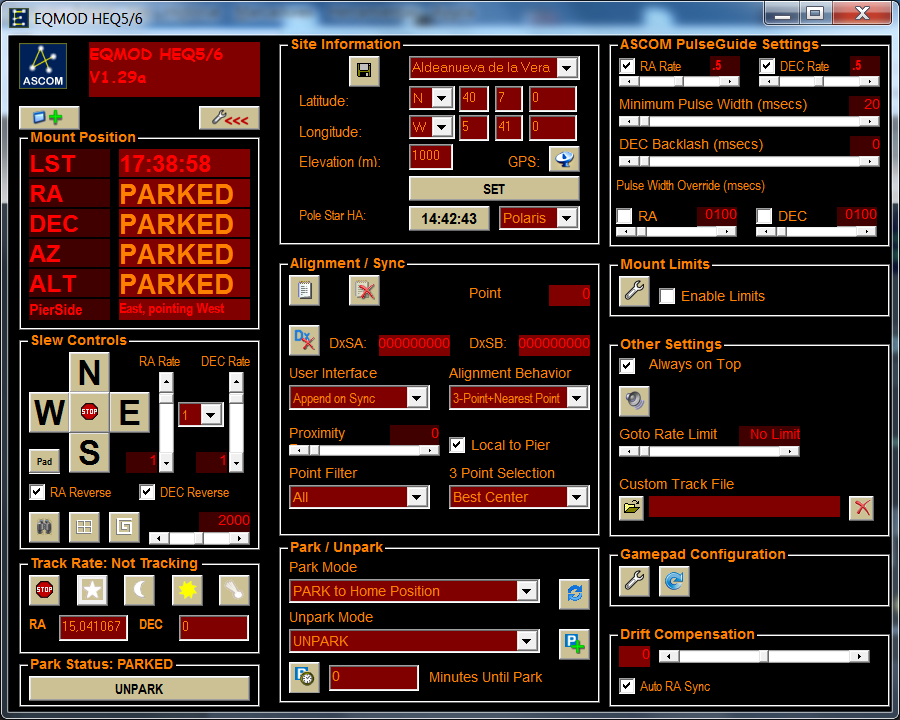Check the Enable Limits box
This screenshot has width=900, height=720.
[667, 296]
